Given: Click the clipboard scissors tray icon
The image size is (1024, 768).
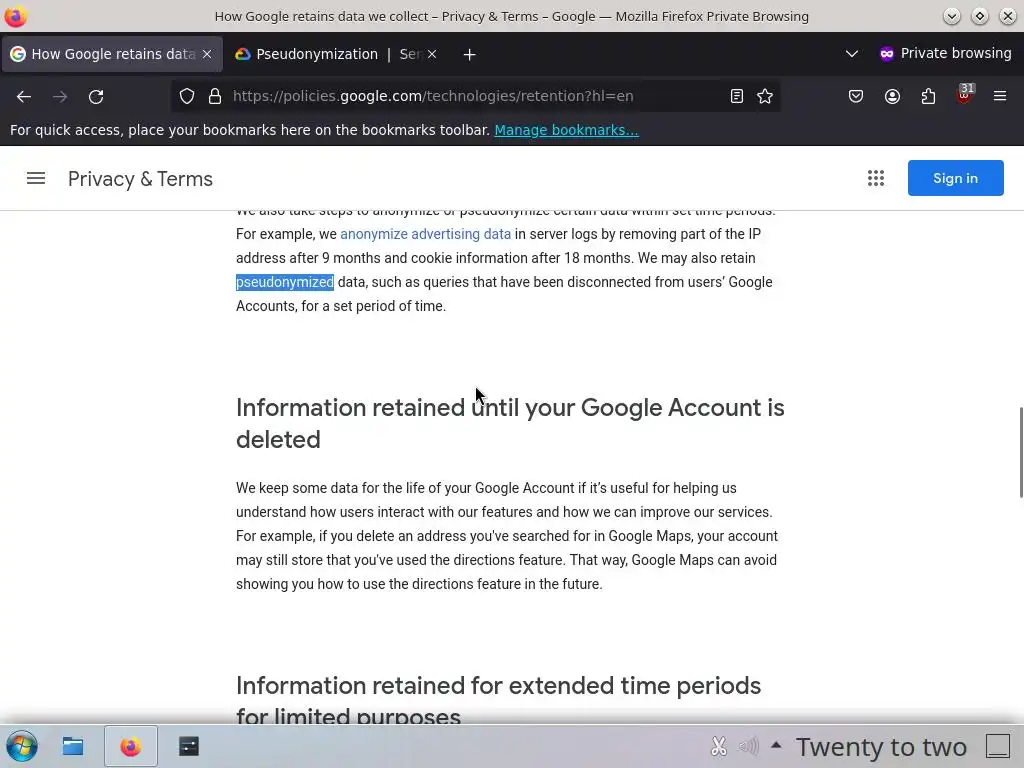Looking at the screenshot, I should [x=718, y=746].
